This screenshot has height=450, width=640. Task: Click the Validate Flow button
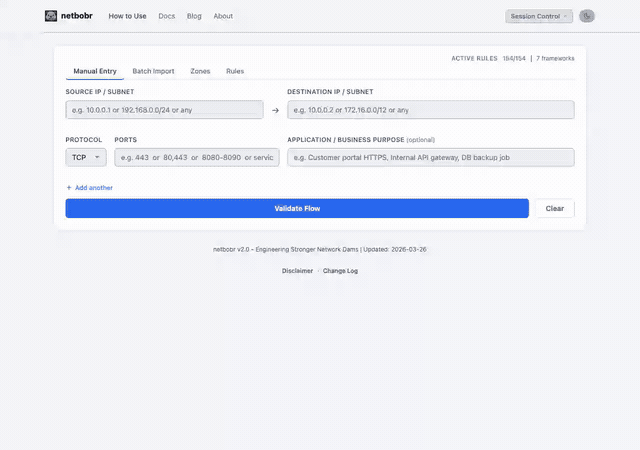(x=297, y=208)
